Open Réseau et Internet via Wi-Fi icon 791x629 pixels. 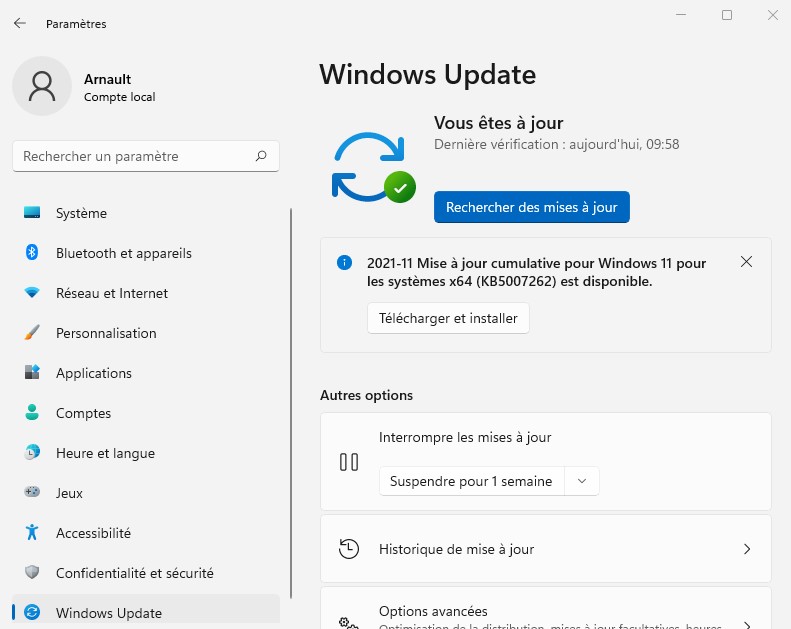[x=32, y=293]
